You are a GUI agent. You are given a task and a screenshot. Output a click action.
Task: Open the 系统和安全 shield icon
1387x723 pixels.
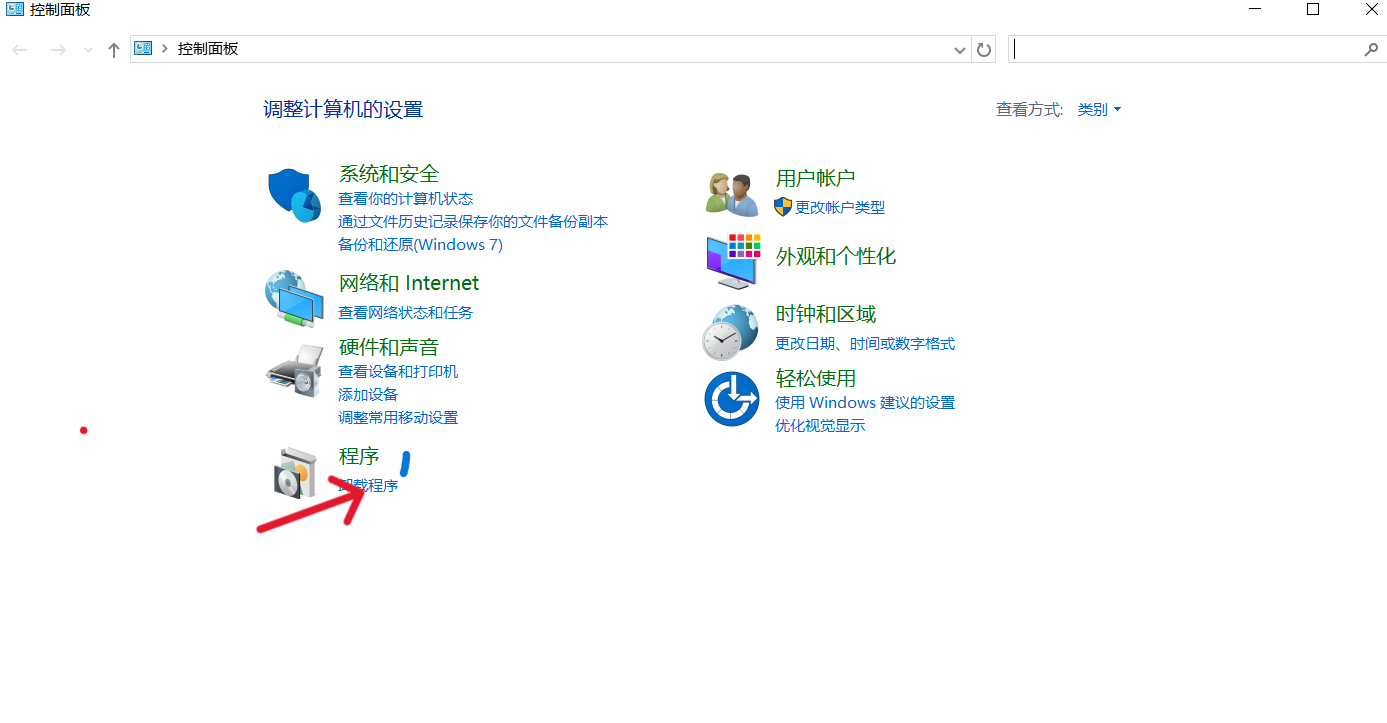click(x=294, y=196)
